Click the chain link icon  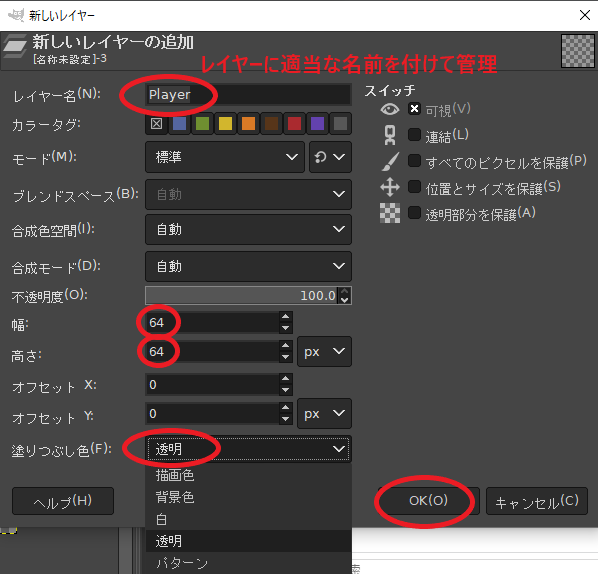click(390, 135)
